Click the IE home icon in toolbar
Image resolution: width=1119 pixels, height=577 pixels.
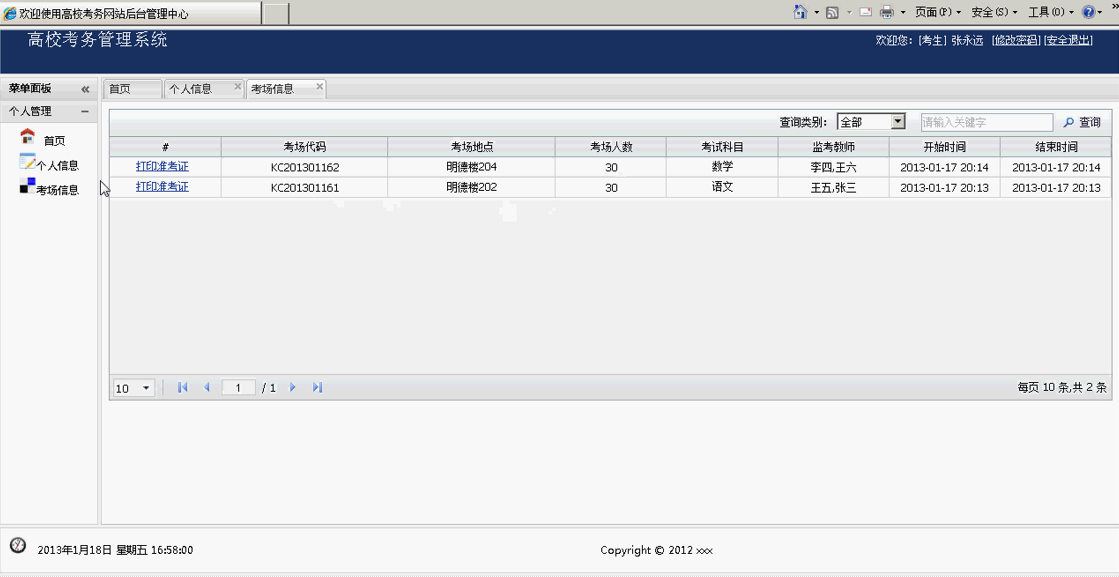pos(801,12)
